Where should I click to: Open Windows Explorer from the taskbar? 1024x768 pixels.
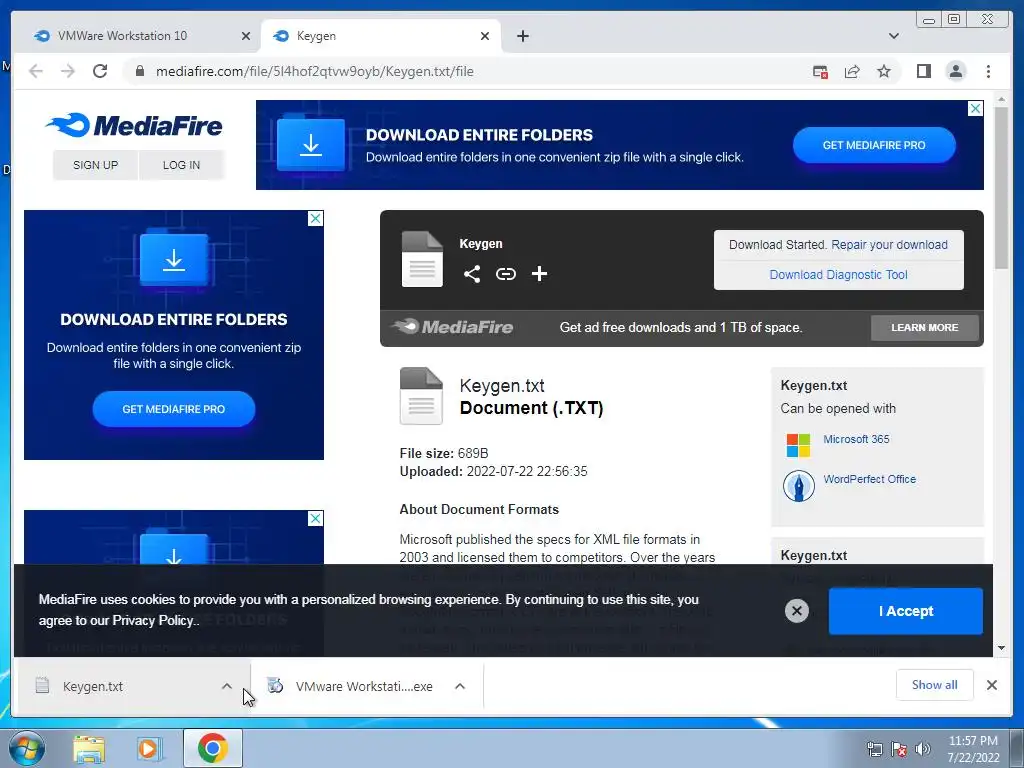(89, 748)
